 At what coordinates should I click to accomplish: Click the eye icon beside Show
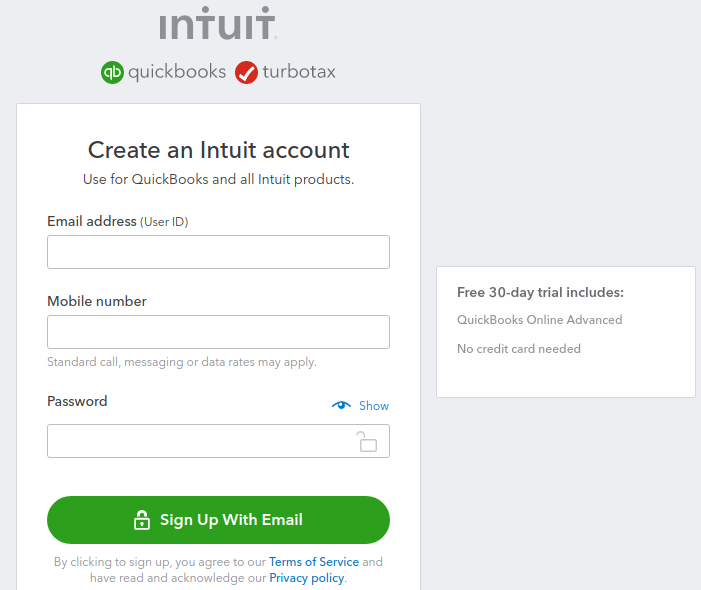coord(341,405)
